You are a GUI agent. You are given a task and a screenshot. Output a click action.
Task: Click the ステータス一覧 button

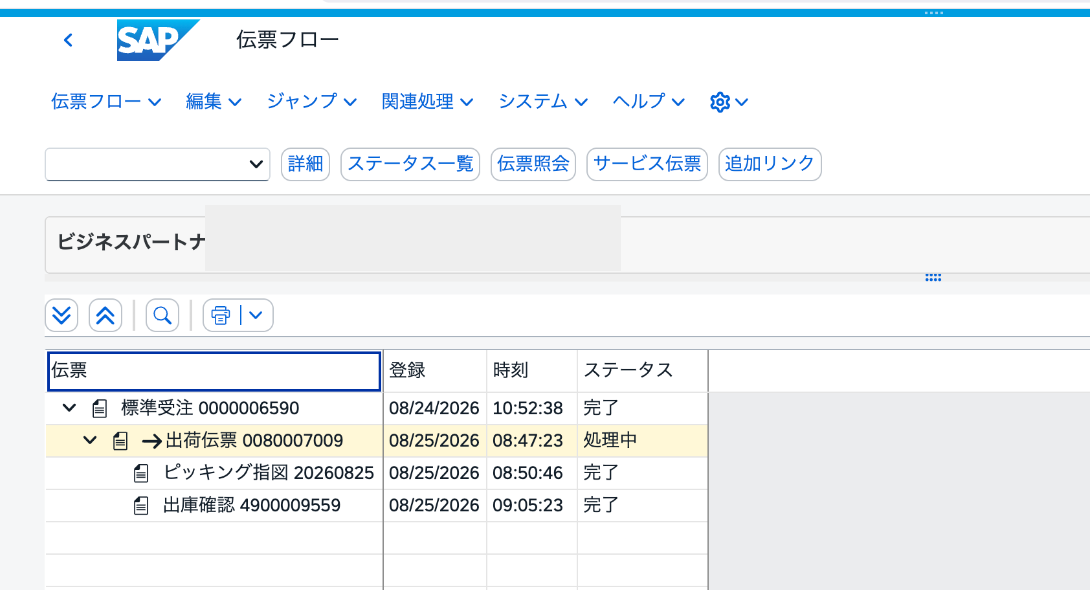click(410, 164)
